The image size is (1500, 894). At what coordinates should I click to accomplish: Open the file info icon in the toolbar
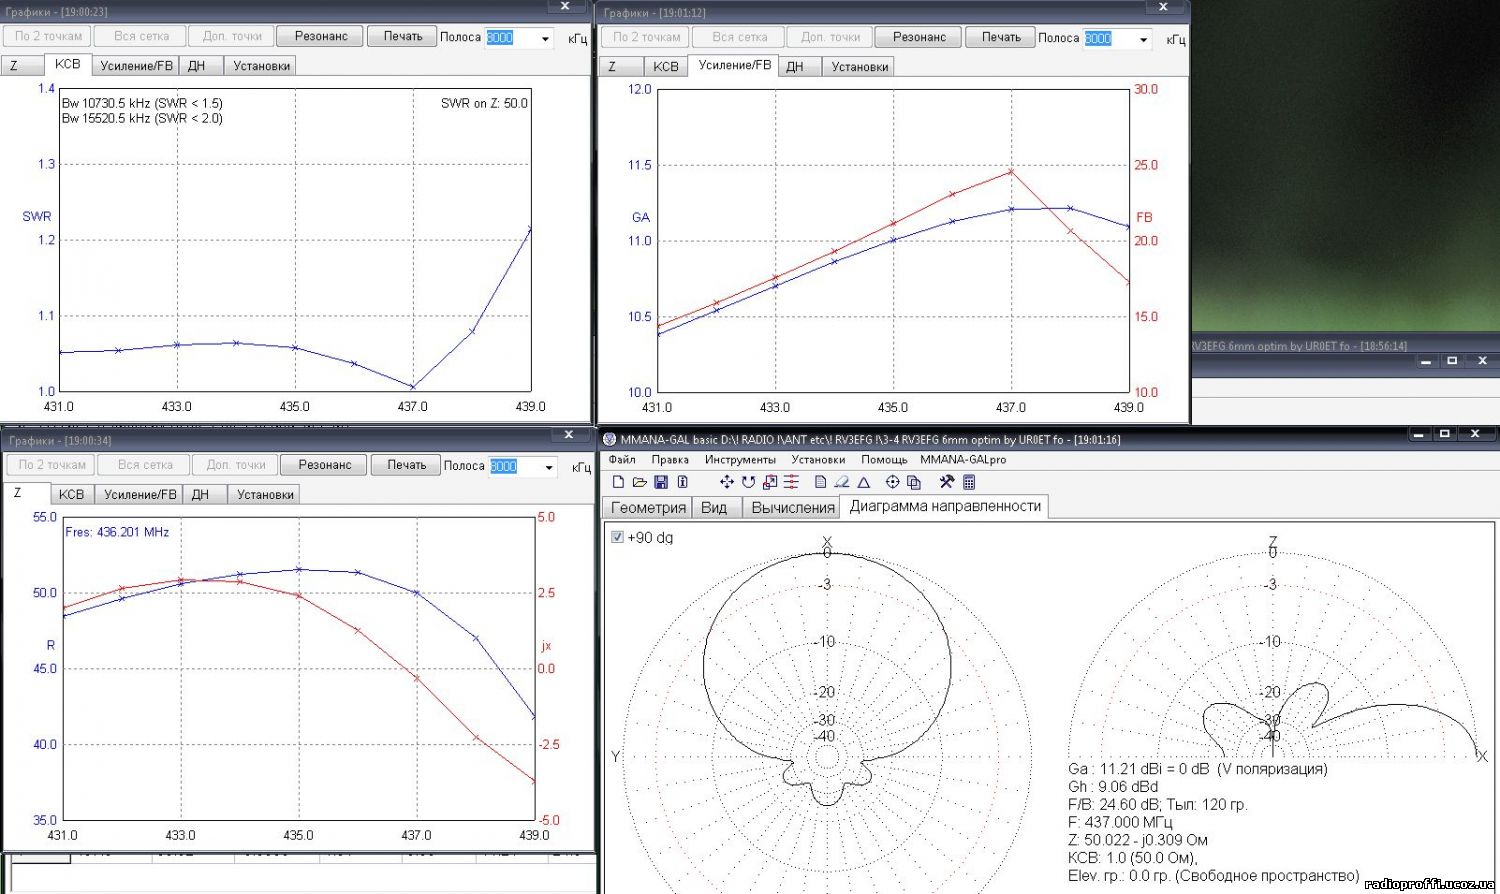click(x=682, y=482)
